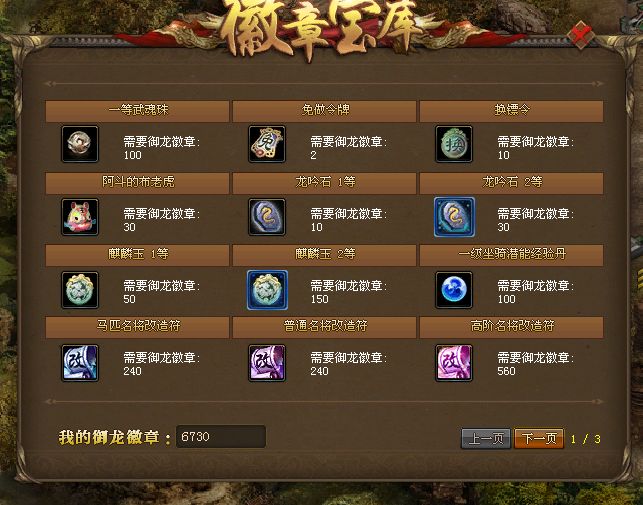This screenshot has width=643, height=505.
Task: Click the 高阶名将改造符 pink talisman icon
Action: [x=454, y=363]
